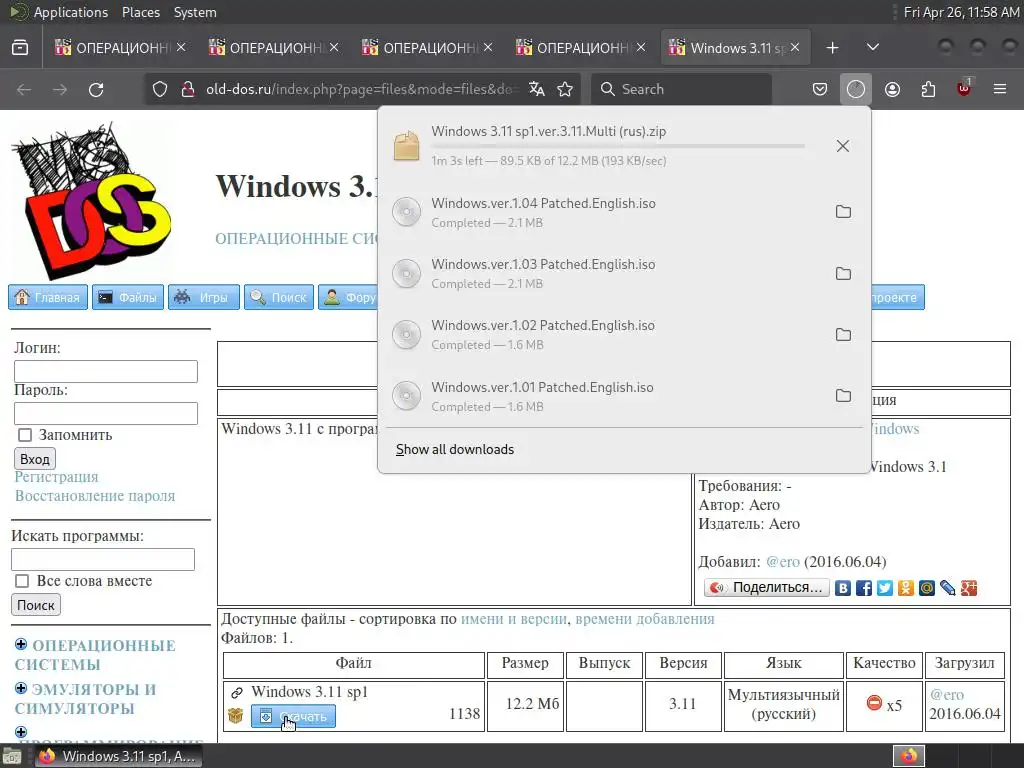Sort files by времени добавления
The width and height of the screenshot is (1024, 768).
pos(645,618)
